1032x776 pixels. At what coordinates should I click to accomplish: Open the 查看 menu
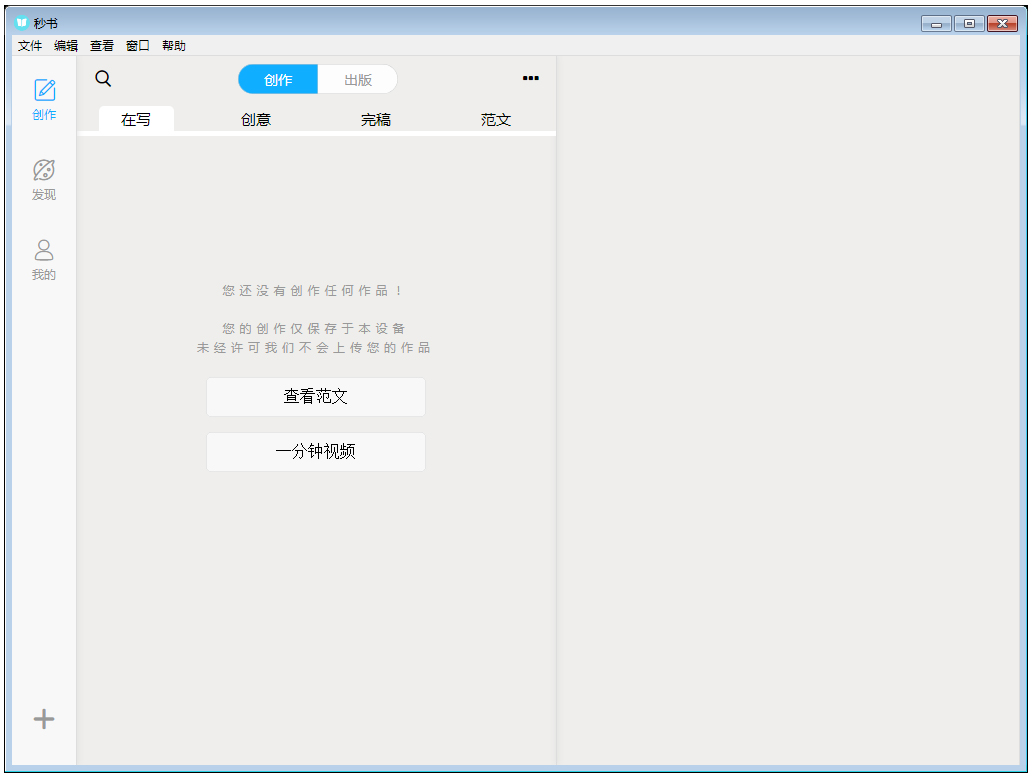coord(102,45)
